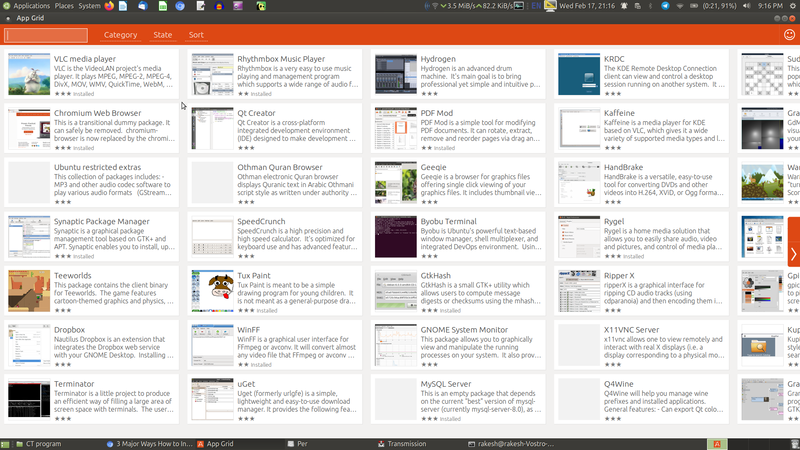Open the green spreadsheet panel launcher
The width and height of the screenshot is (800, 450).
162,6
